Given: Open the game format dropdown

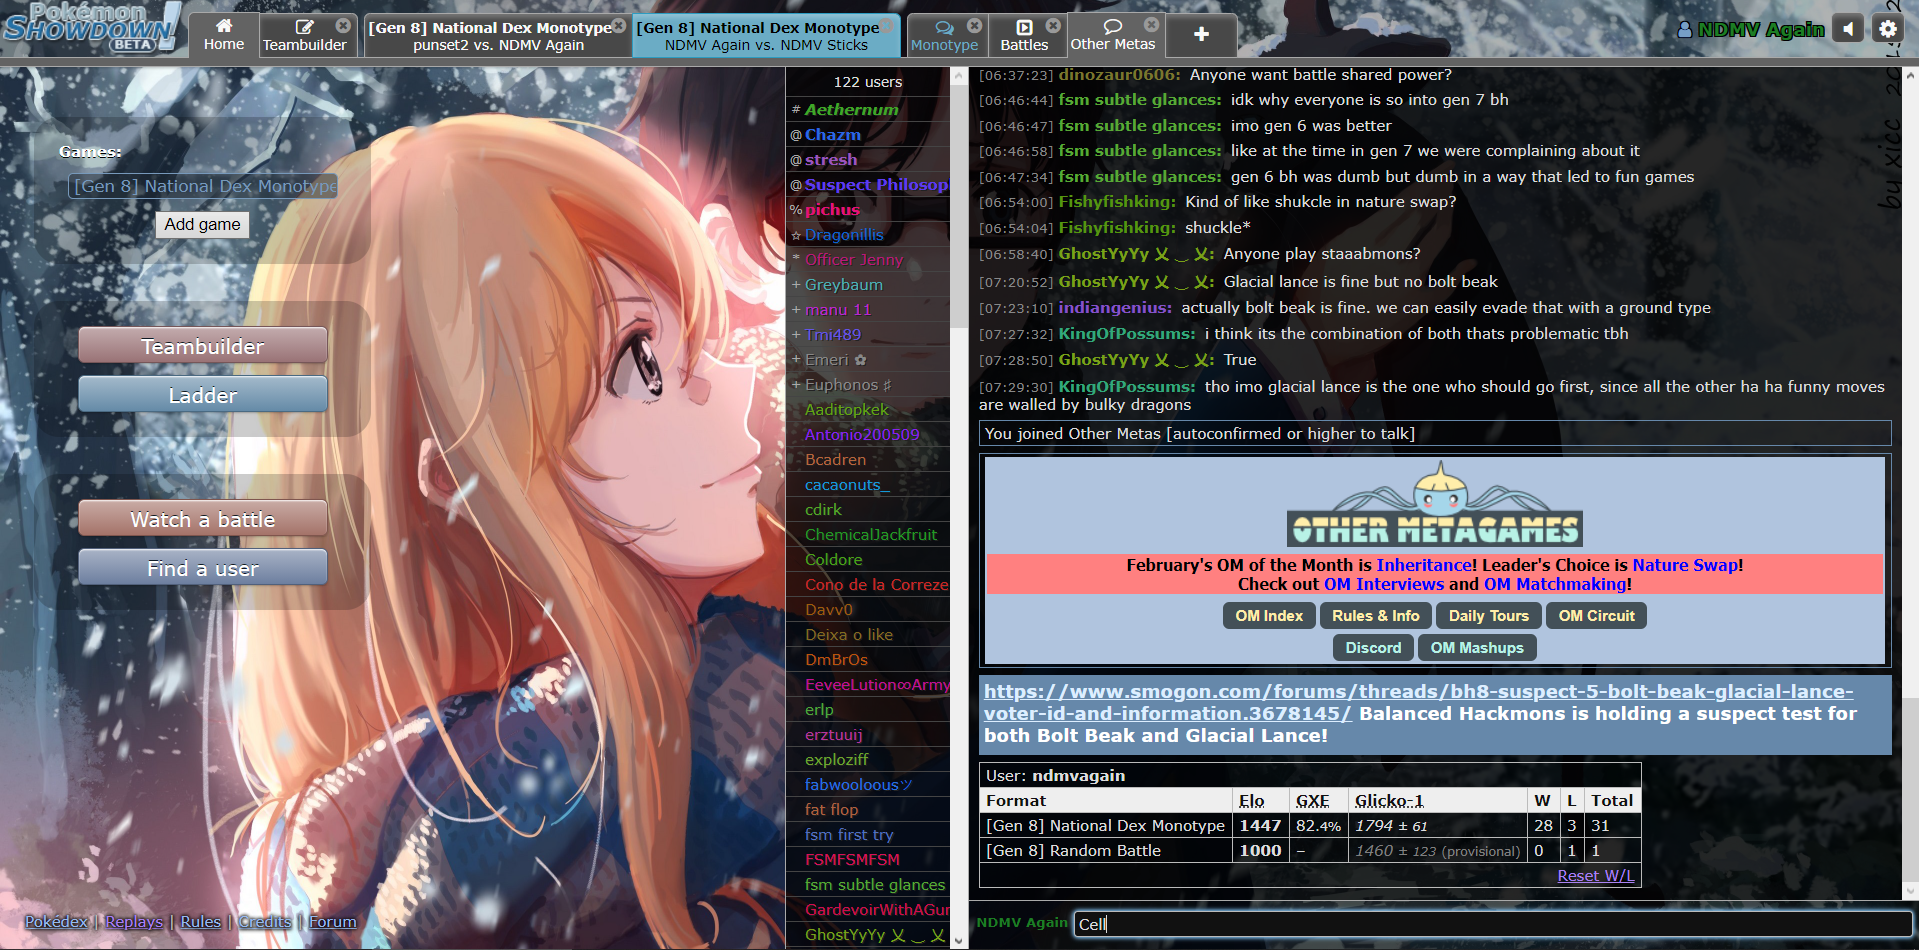Looking at the screenshot, I should coord(203,186).
